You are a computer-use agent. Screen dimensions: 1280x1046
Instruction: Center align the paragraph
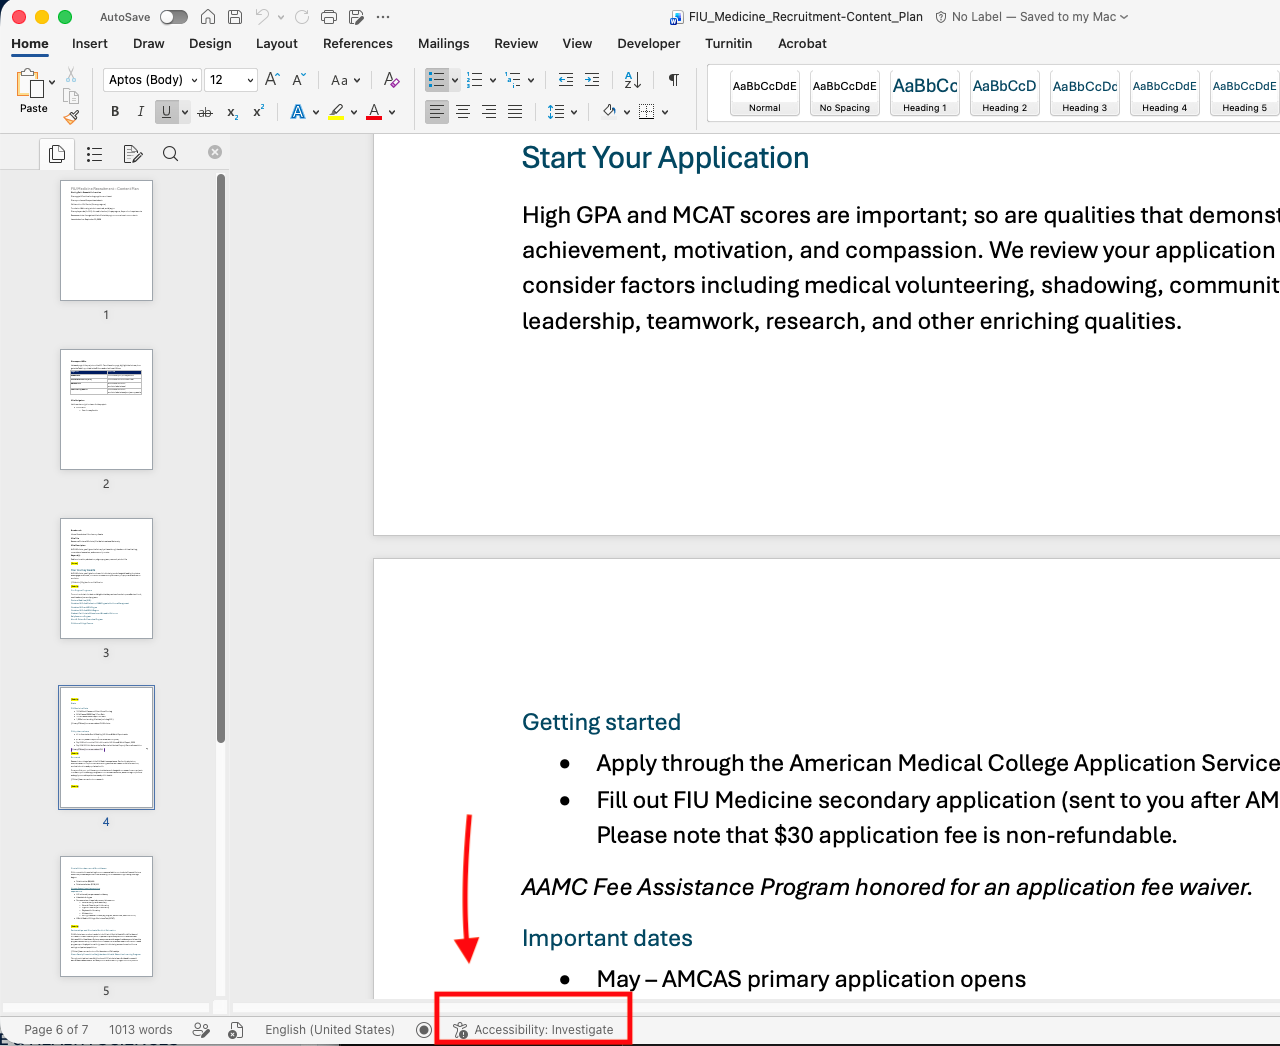pos(463,112)
